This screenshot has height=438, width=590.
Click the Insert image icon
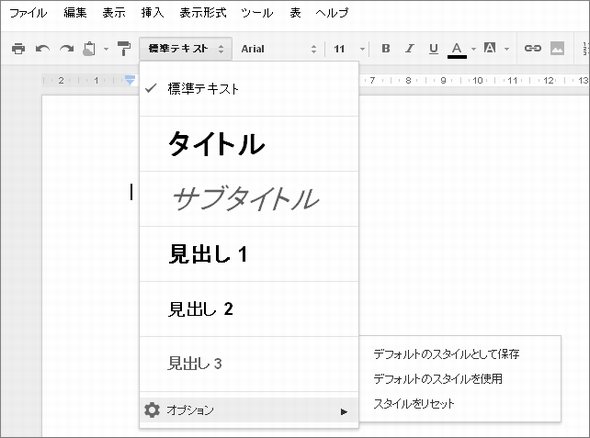[557, 48]
